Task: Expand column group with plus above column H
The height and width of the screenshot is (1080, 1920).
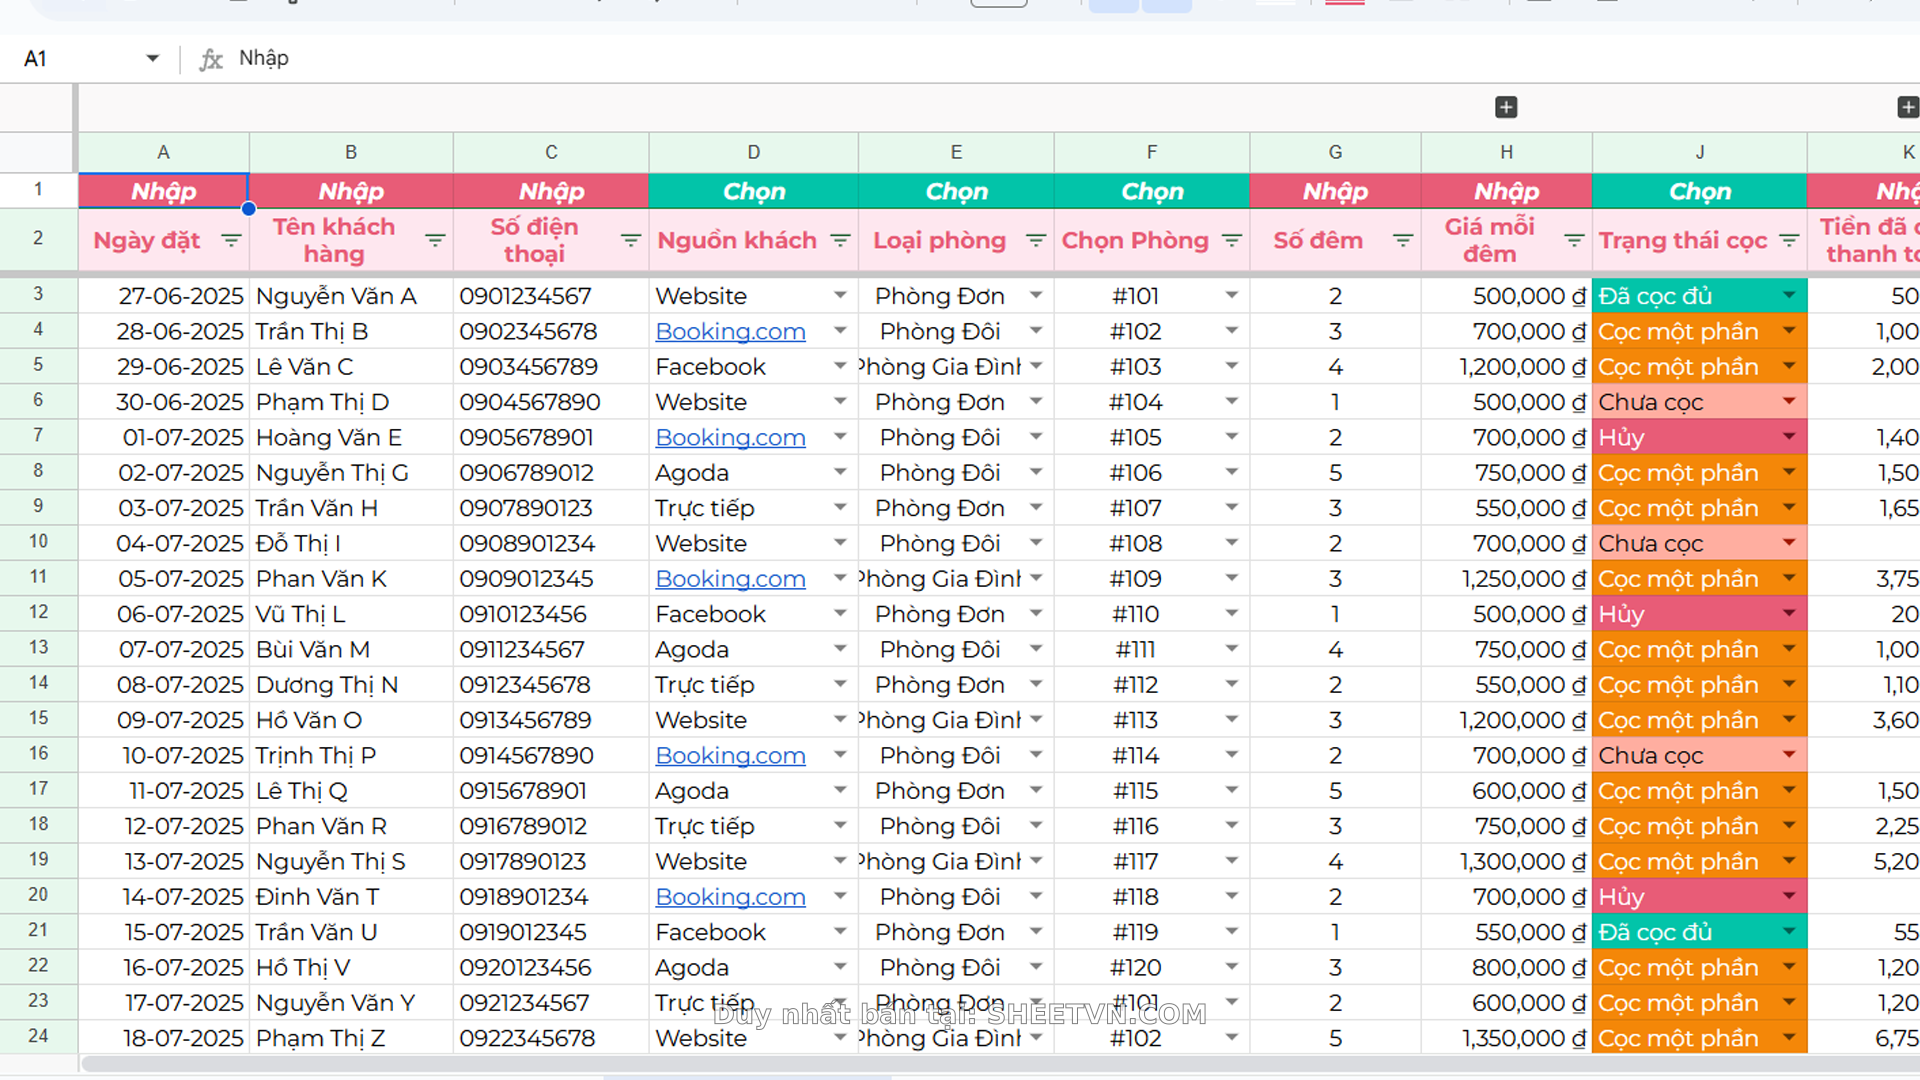Action: (x=1506, y=107)
